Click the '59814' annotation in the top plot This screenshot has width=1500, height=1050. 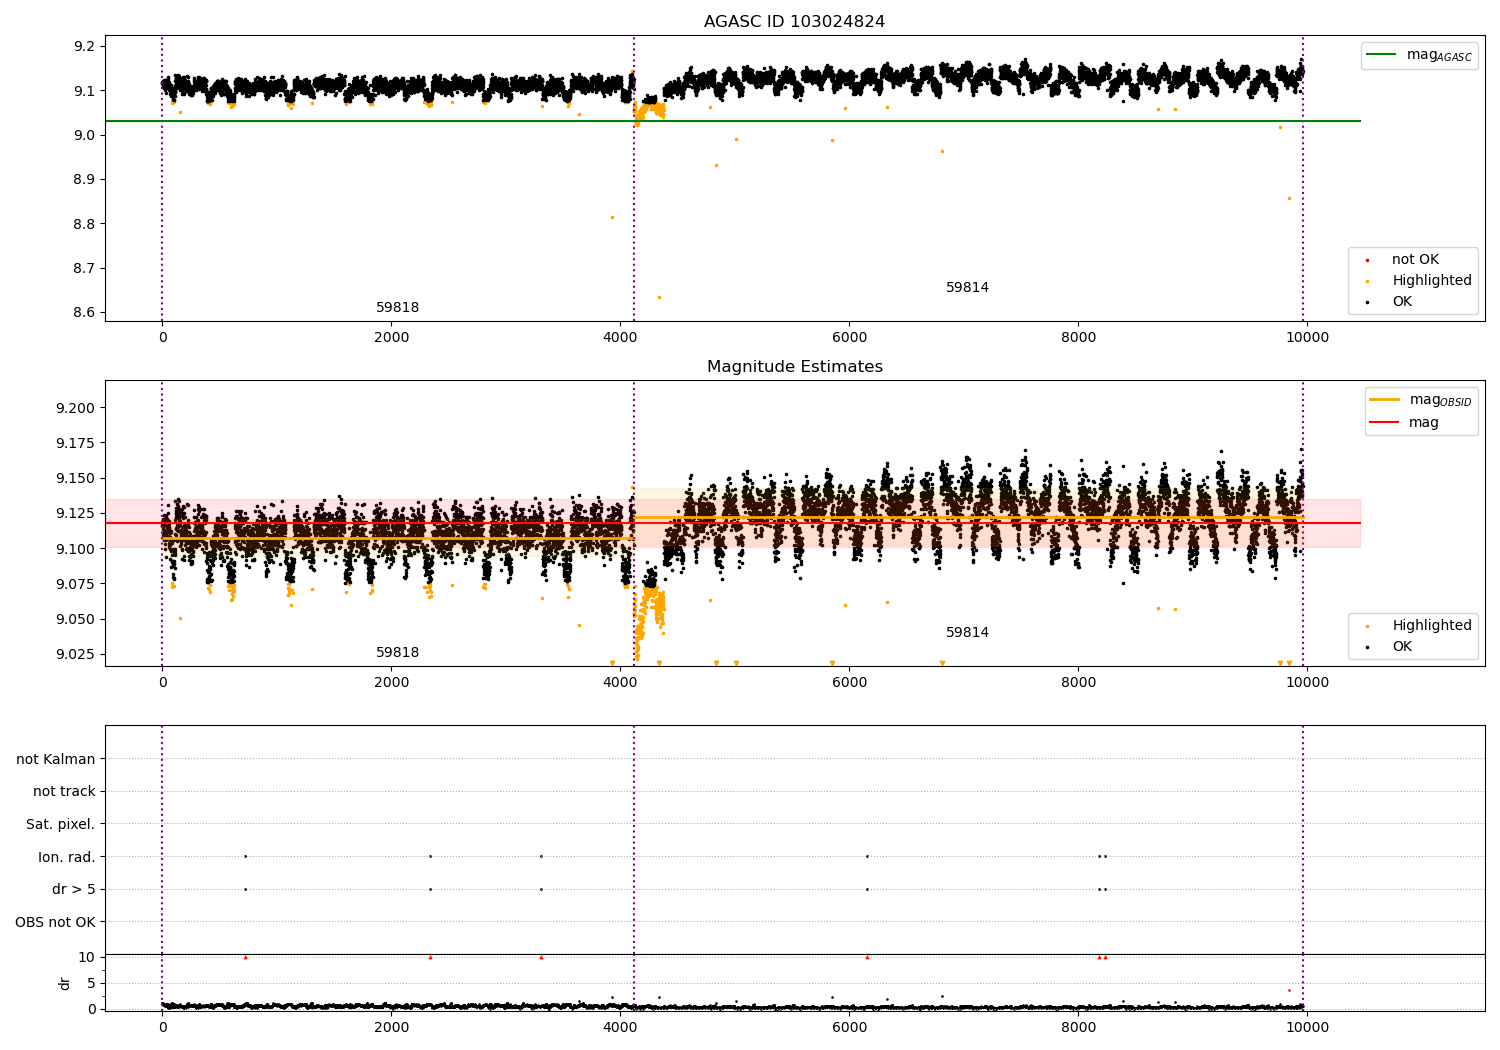[967, 288]
